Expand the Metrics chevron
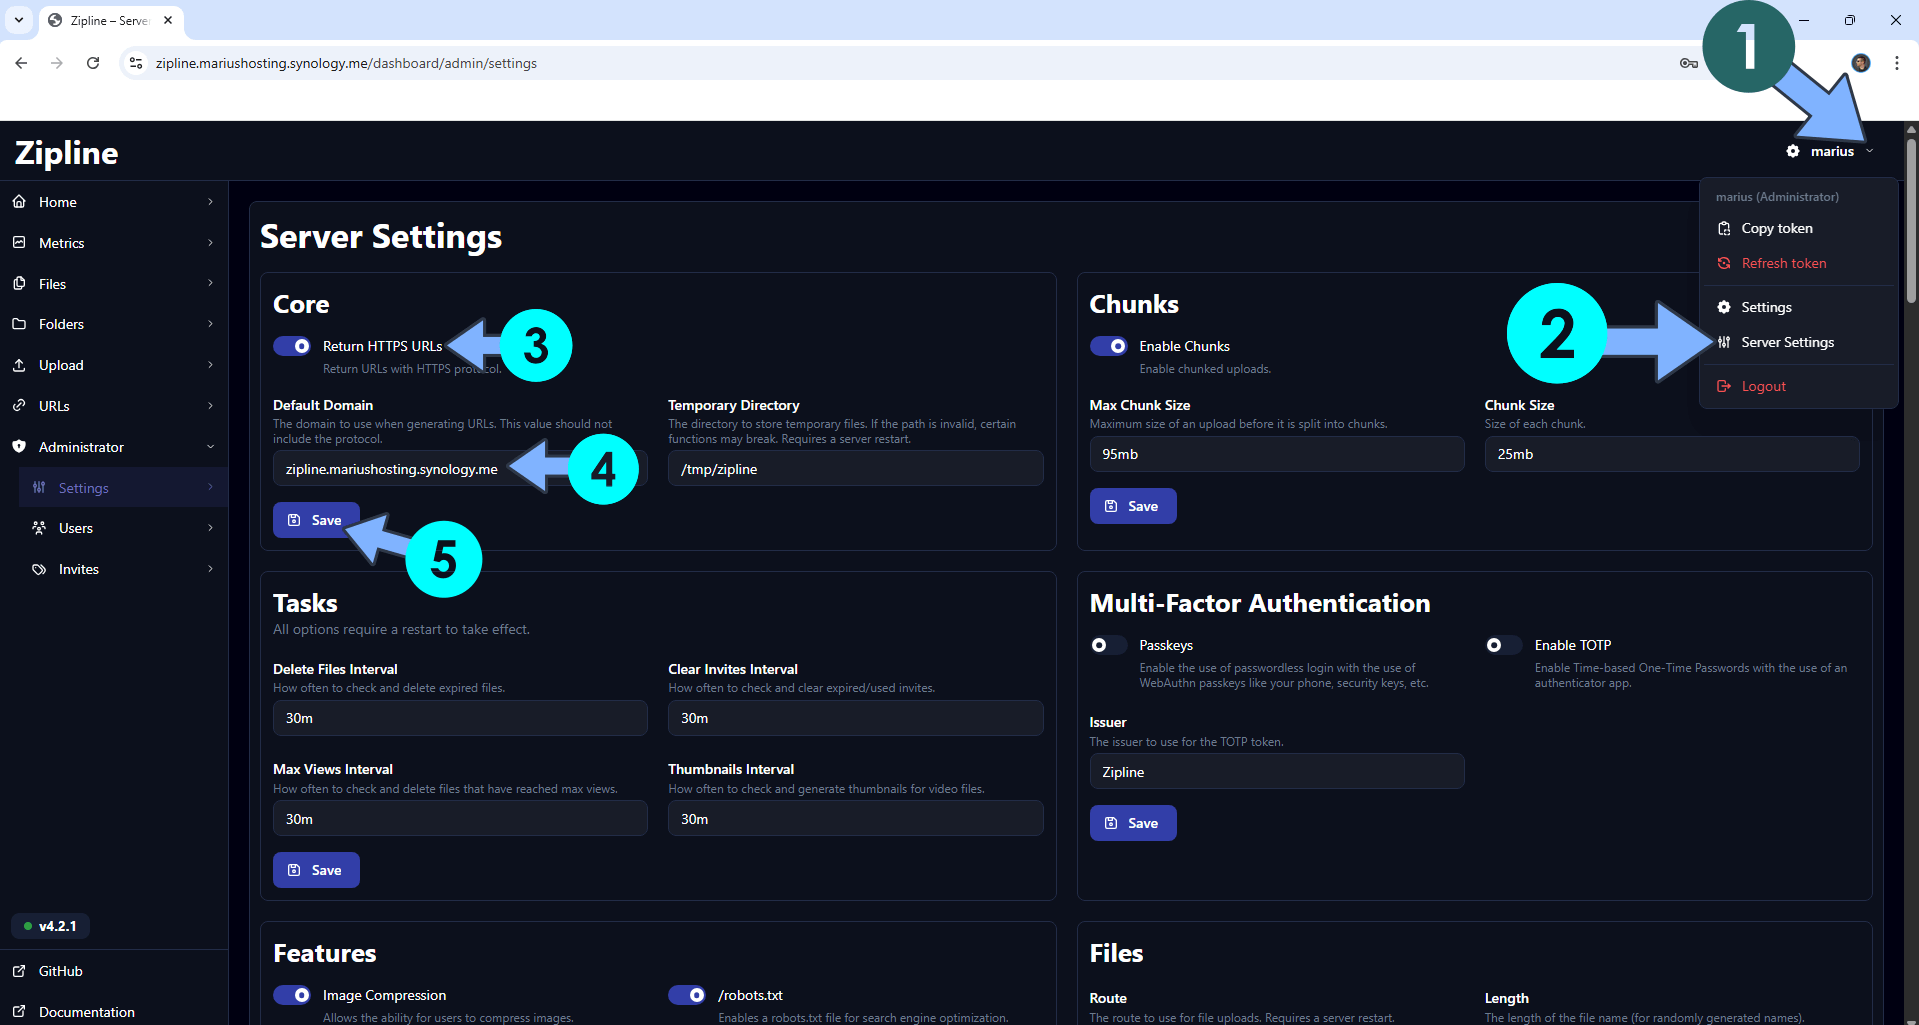 click(210, 243)
